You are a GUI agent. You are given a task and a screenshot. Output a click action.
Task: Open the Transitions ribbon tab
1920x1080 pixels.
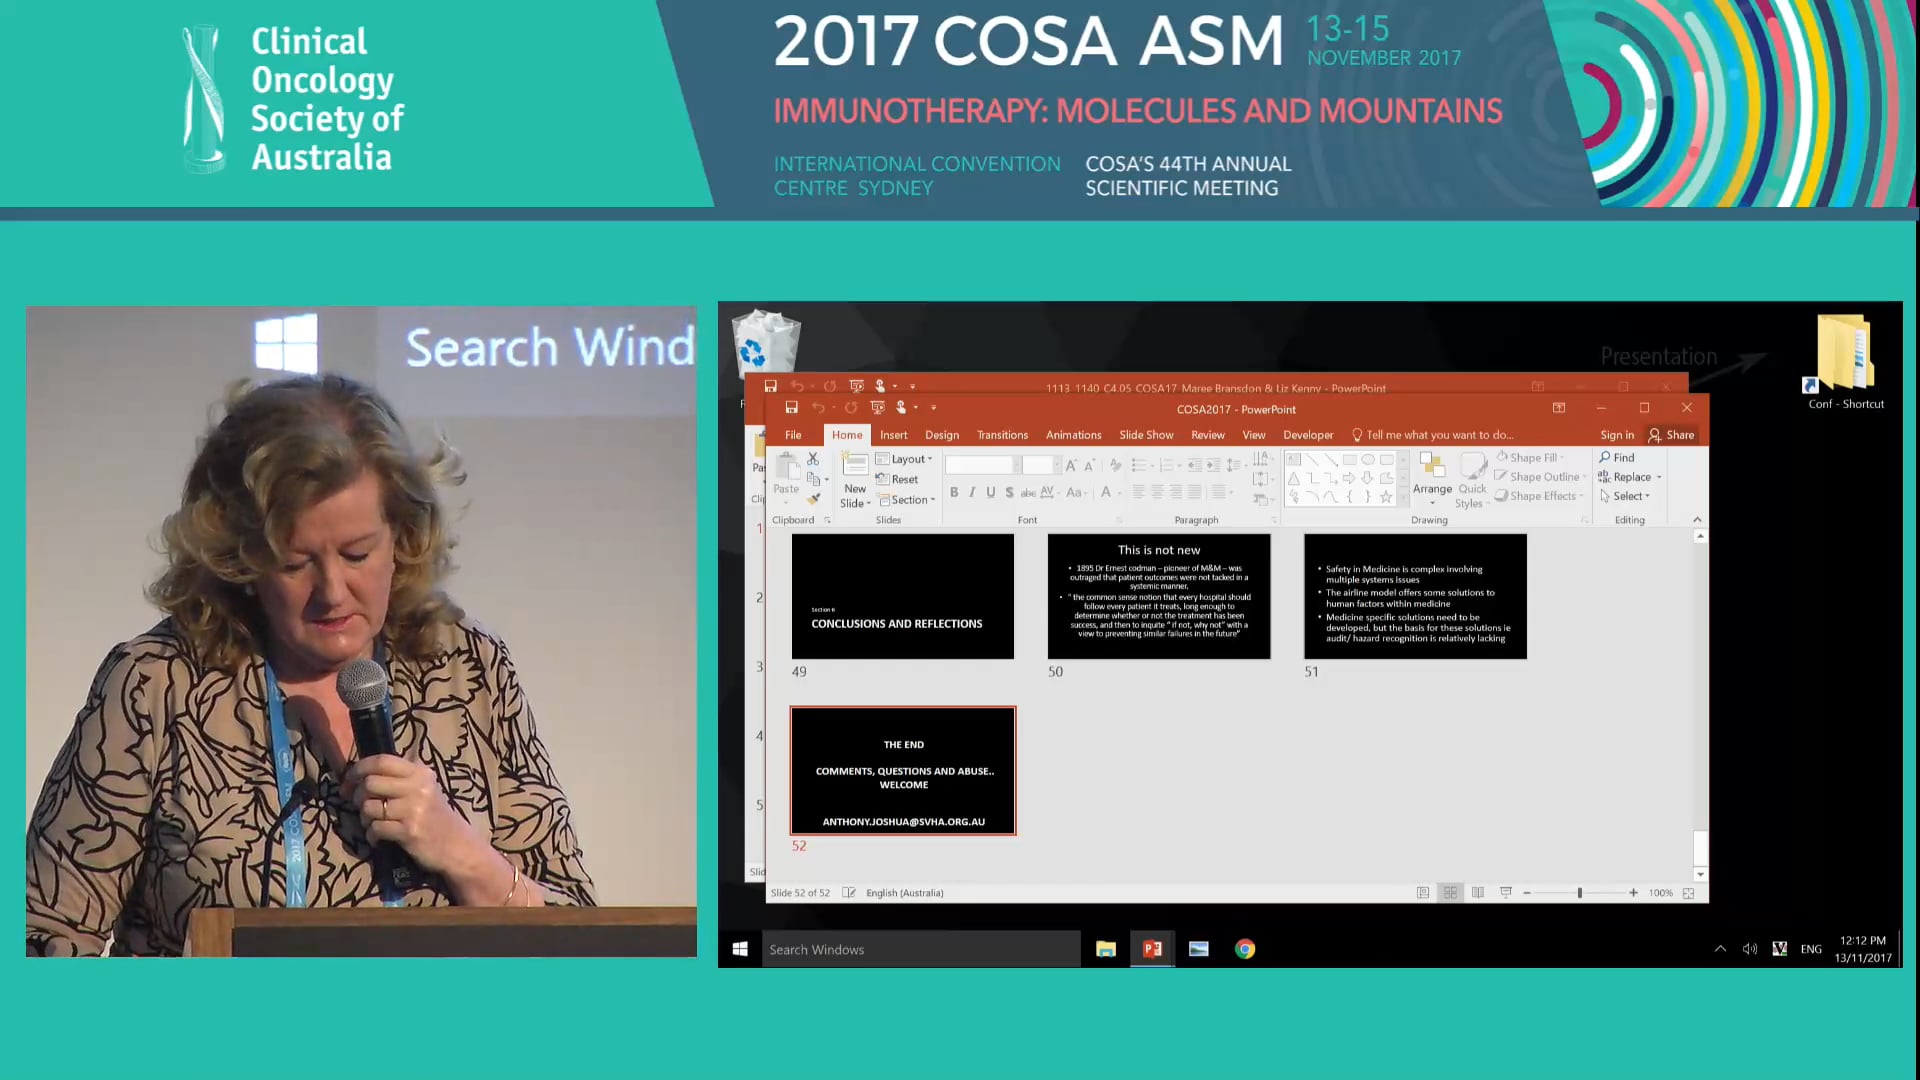pos(1002,435)
